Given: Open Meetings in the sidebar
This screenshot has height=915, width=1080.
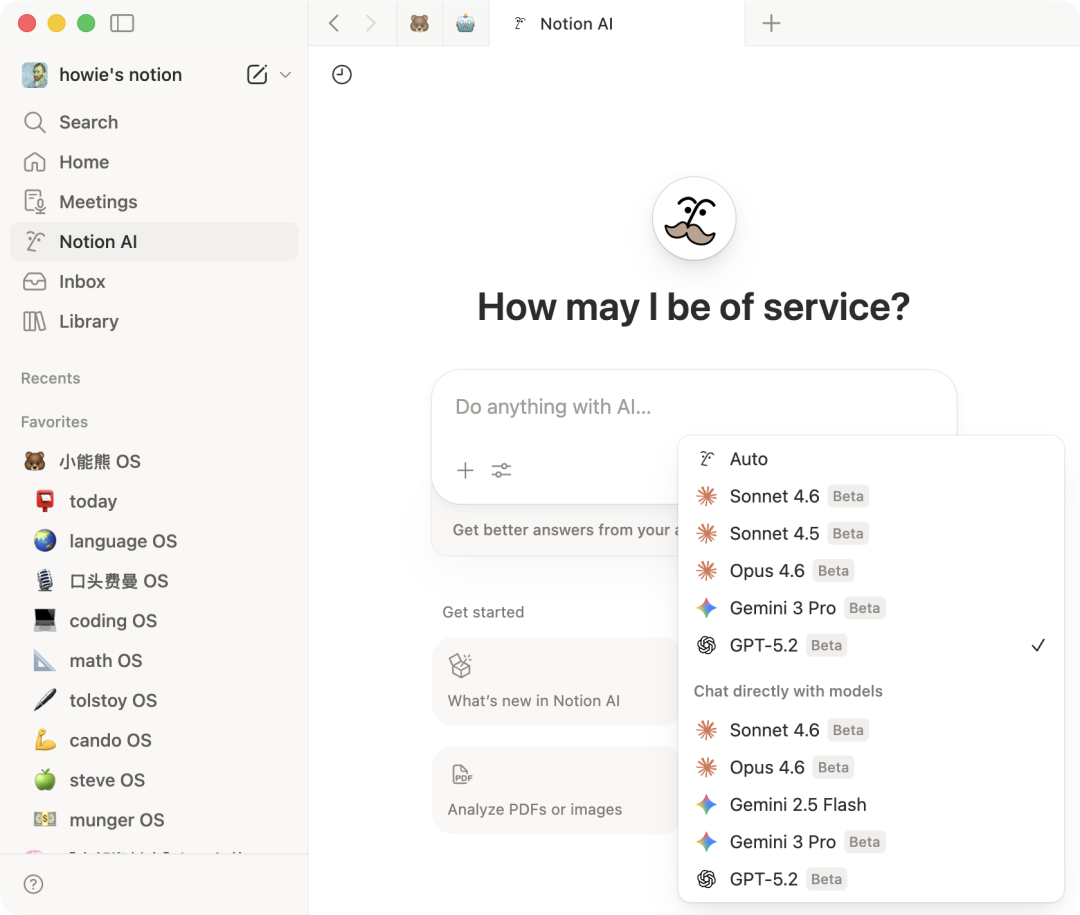Looking at the screenshot, I should pos(154,202).
